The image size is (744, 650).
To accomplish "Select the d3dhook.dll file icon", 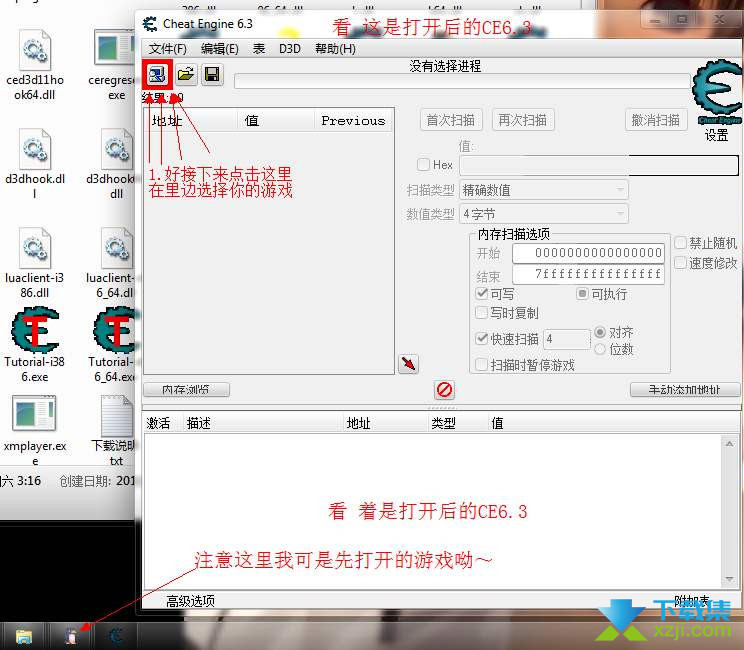I will point(35,149).
